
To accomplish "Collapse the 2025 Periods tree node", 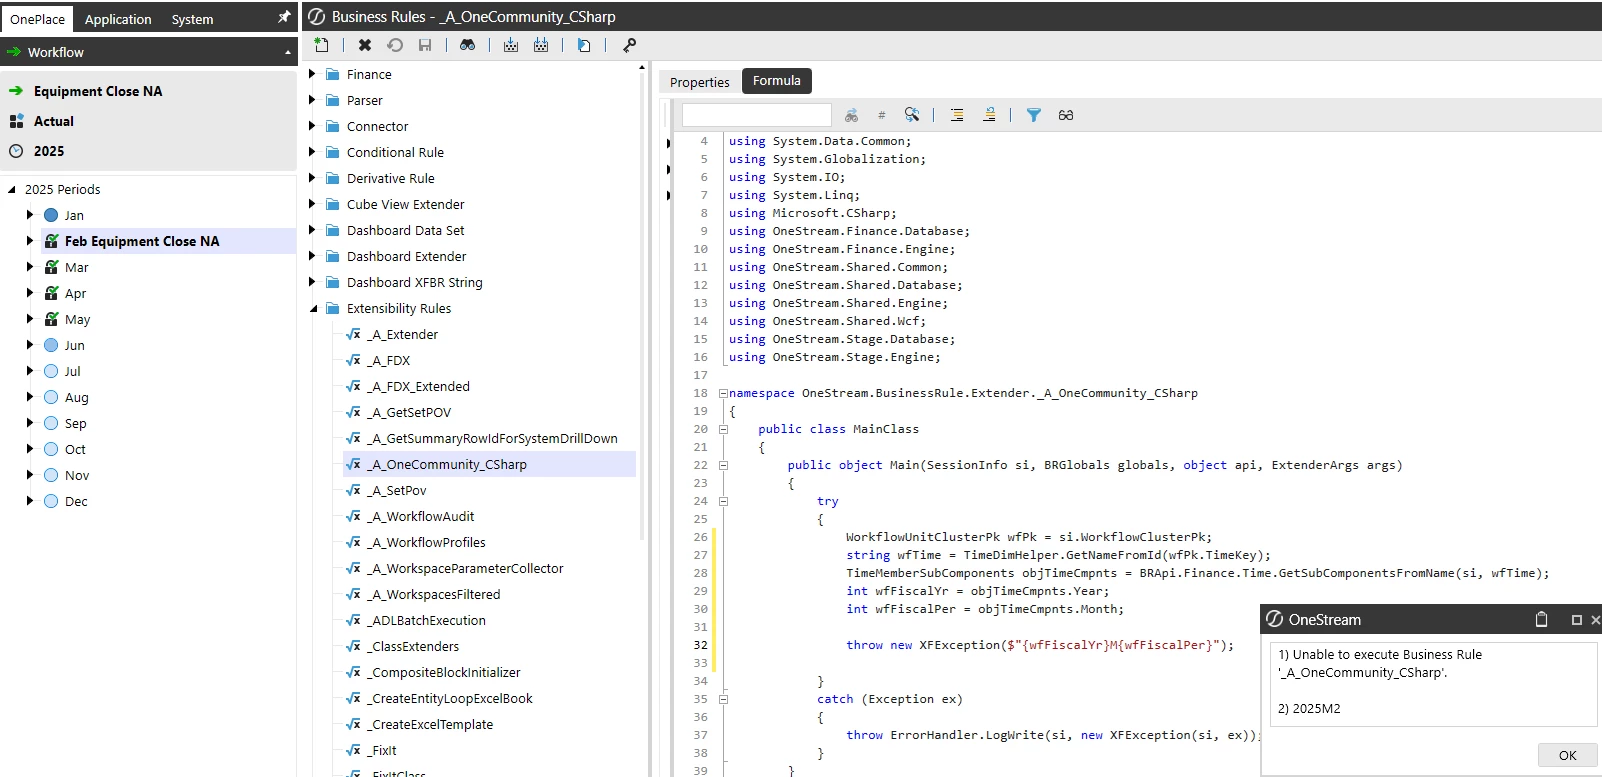I will [x=12, y=190].
